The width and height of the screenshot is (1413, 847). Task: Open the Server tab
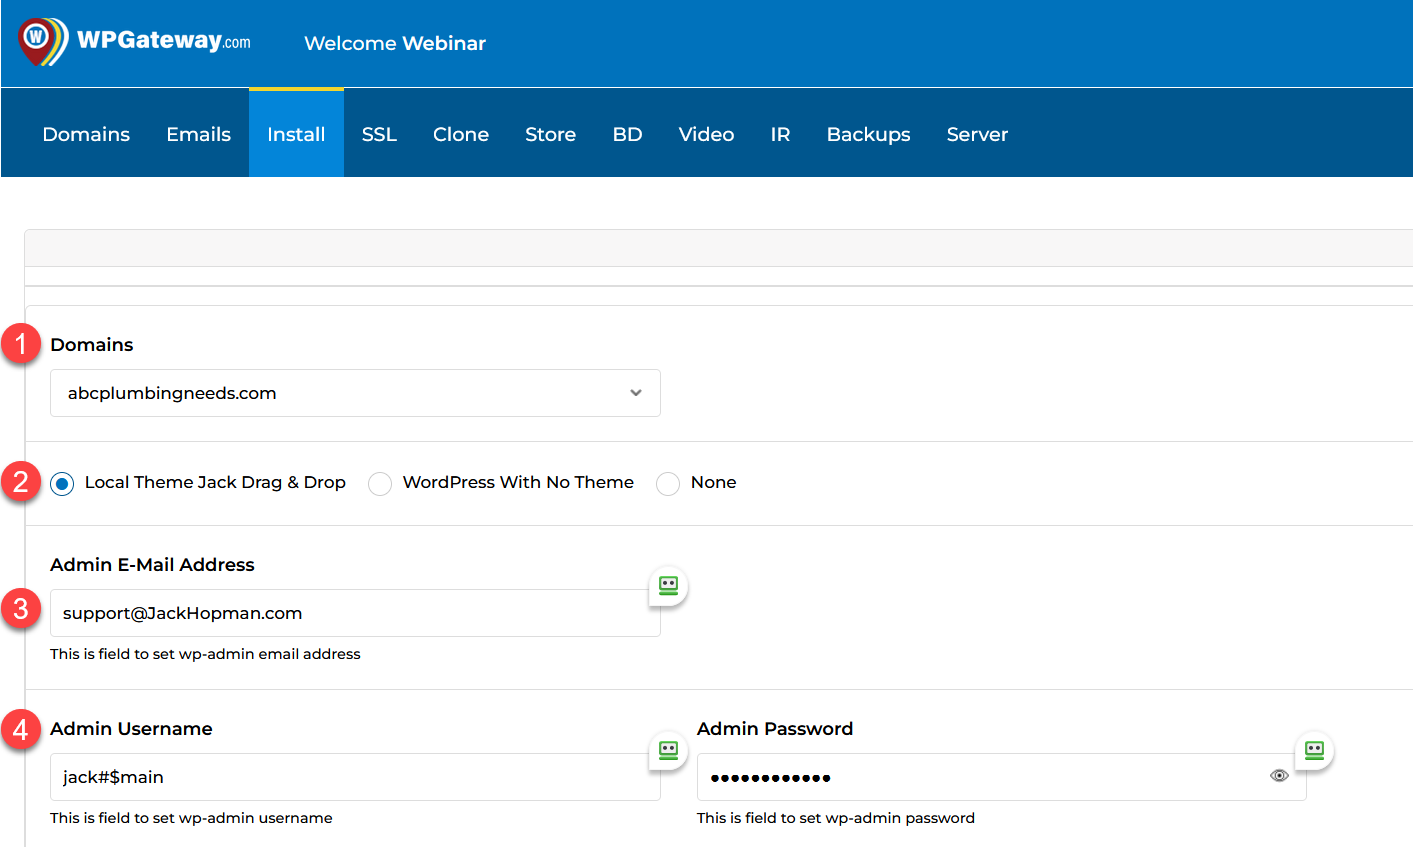[x=977, y=134]
